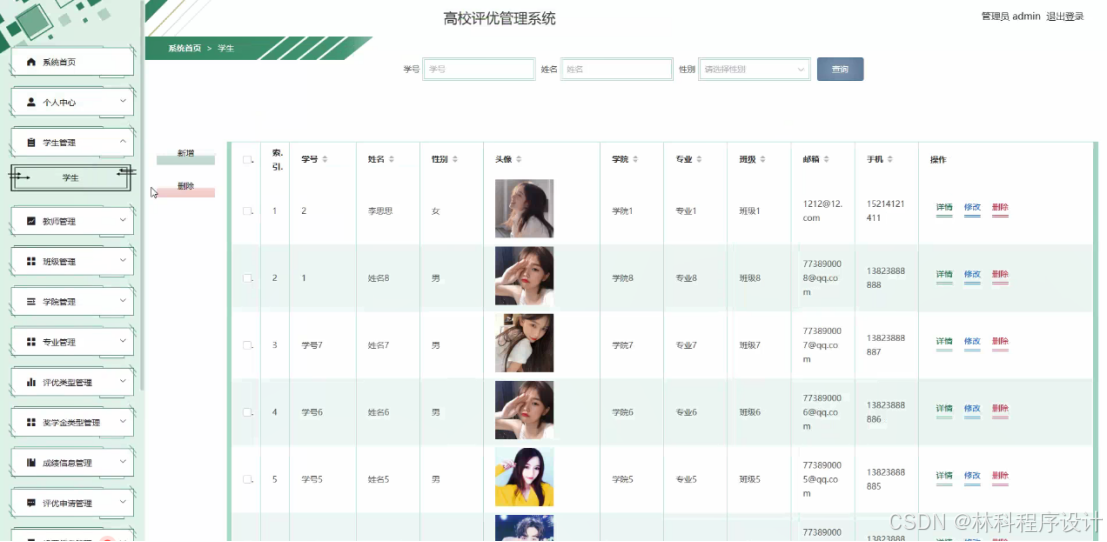The image size is (1107, 542).
Task: Sort by 姓名 column arrows
Action: pyautogui.click(x=391, y=159)
